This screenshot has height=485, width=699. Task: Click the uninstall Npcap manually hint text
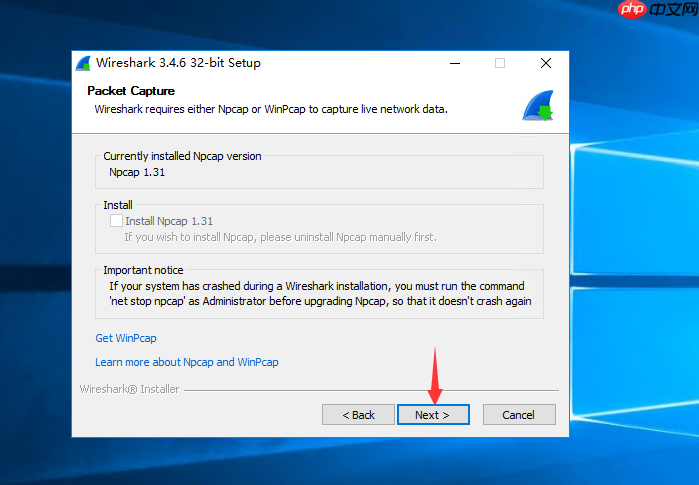coord(280,237)
